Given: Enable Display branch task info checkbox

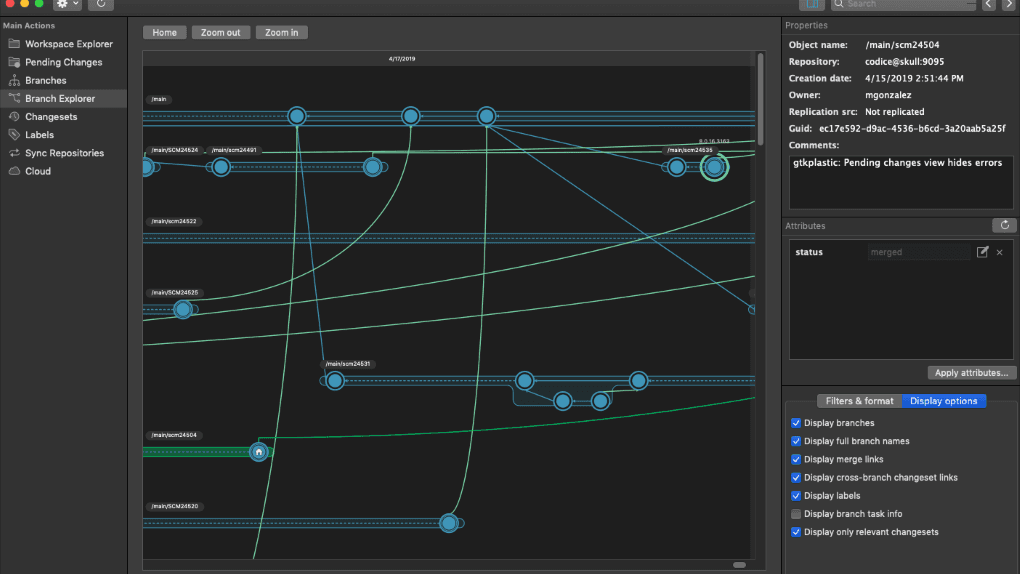Looking at the screenshot, I should tap(796, 514).
